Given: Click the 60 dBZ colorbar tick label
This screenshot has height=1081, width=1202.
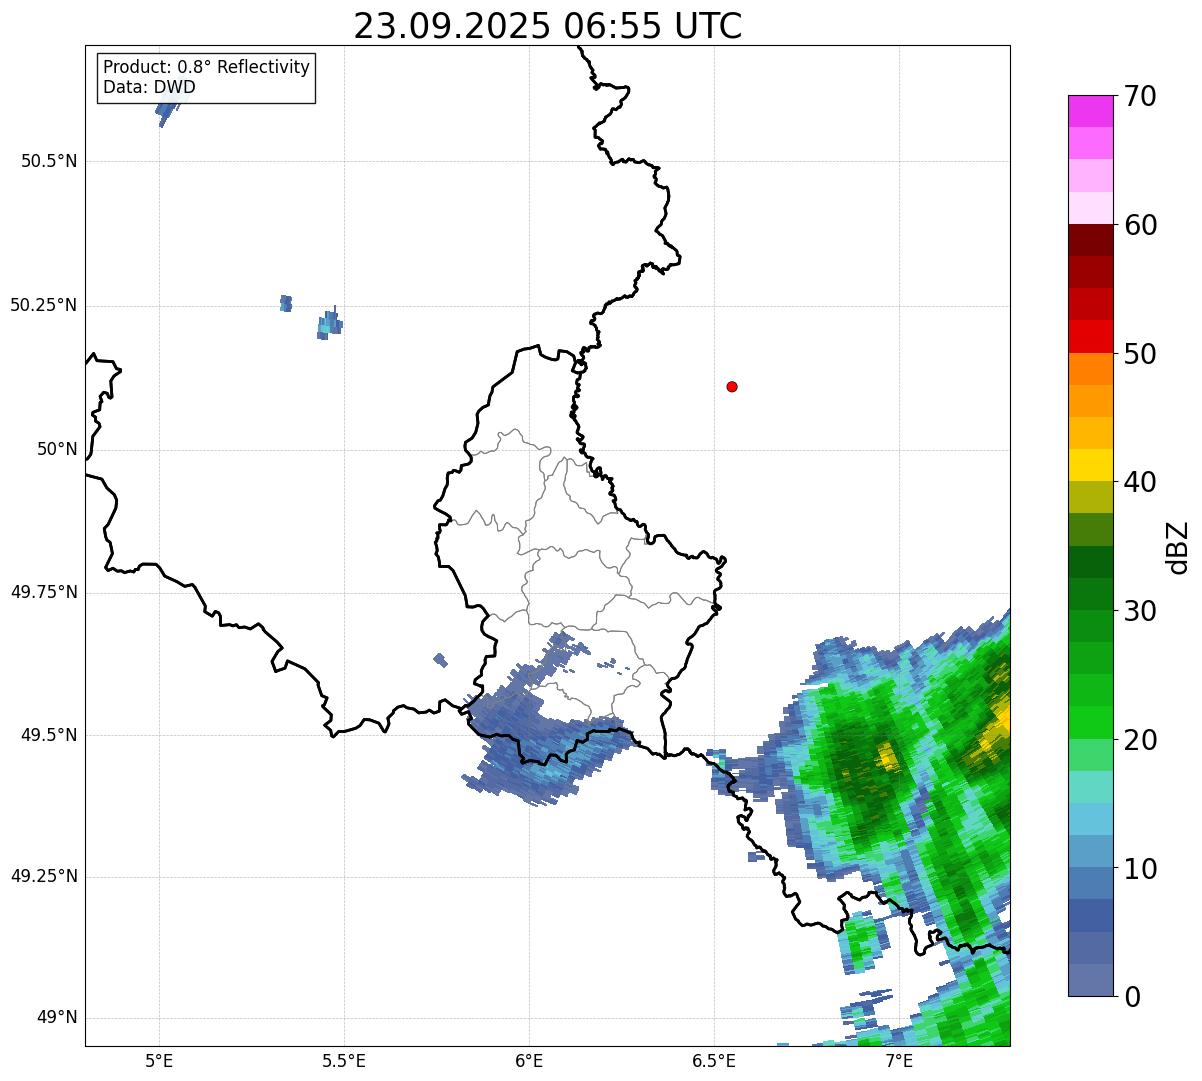Looking at the screenshot, I should (1139, 225).
